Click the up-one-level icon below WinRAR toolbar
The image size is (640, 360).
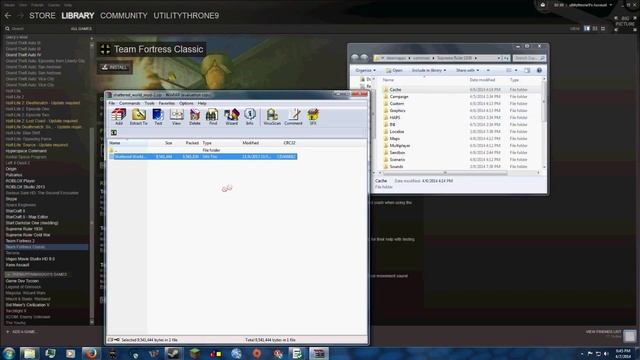coord(114,133)
